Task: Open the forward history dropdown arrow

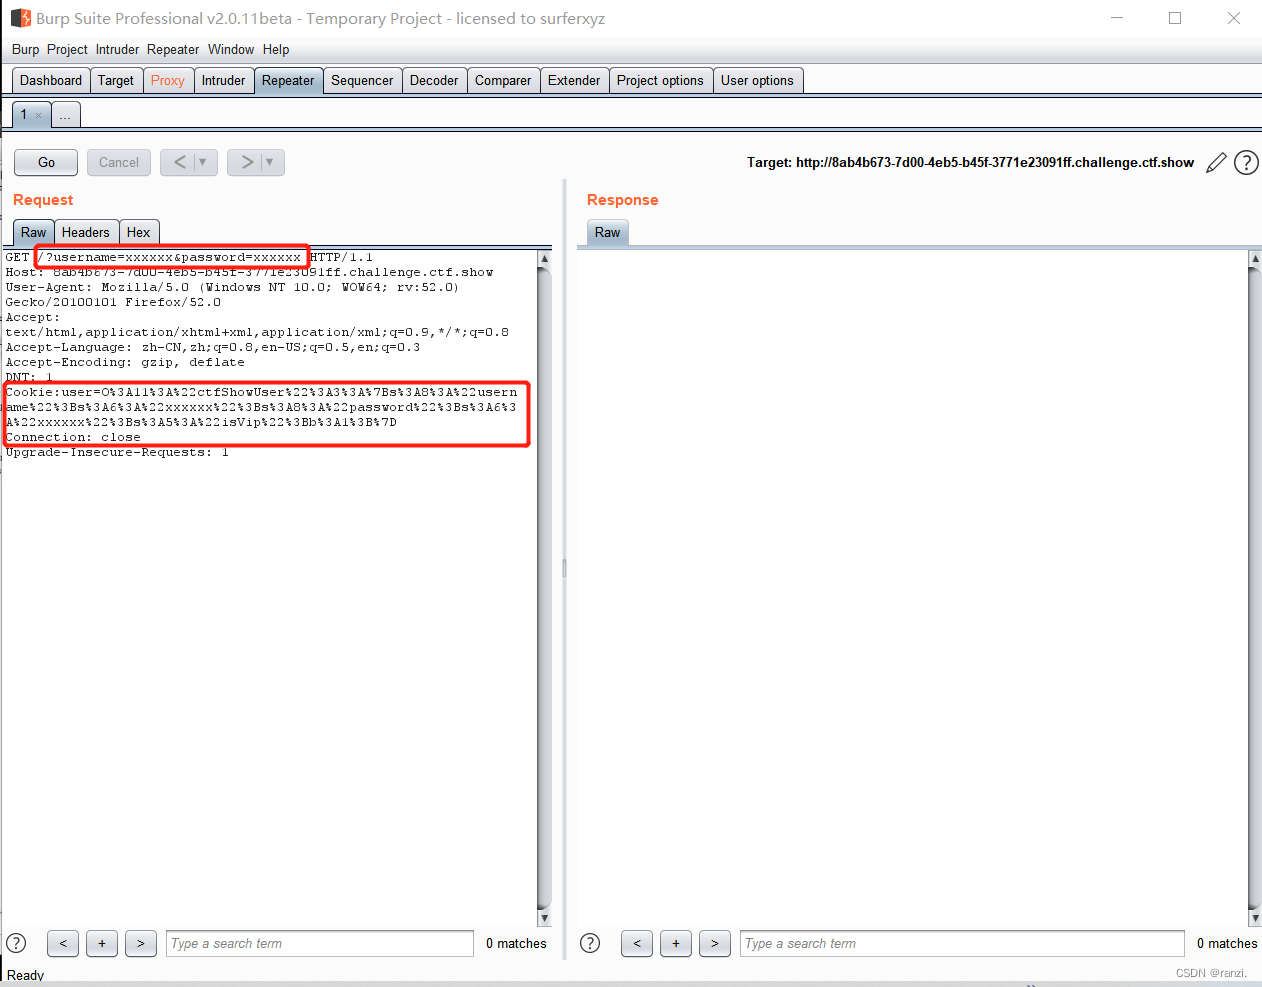Action: 271,162
